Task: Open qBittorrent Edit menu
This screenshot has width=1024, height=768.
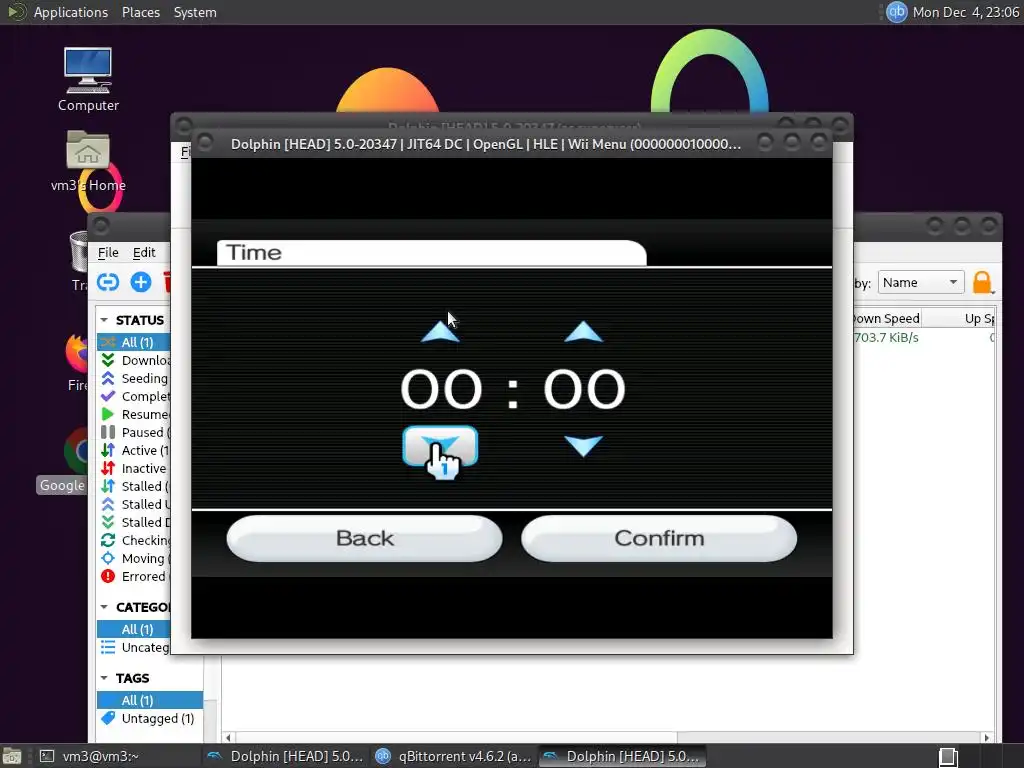Action: [x=144, y=253]
